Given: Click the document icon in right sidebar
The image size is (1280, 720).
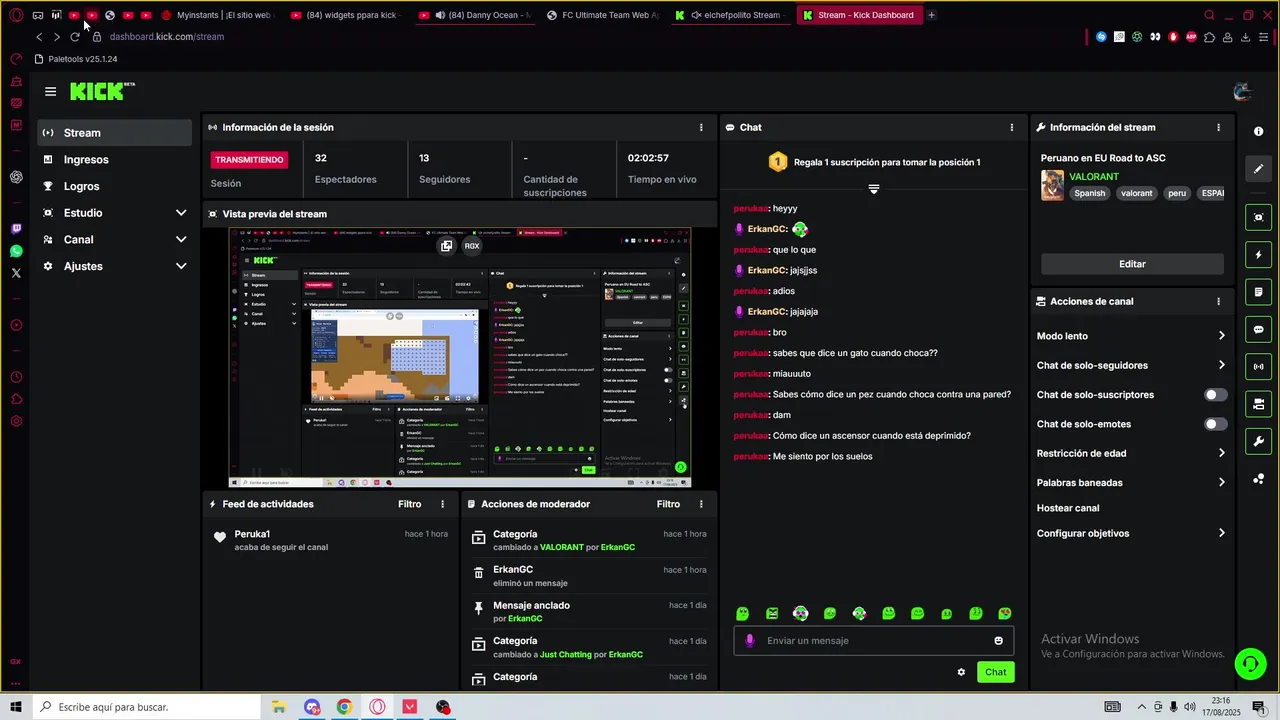Looking at the screenshot, I should [1258, 292].
